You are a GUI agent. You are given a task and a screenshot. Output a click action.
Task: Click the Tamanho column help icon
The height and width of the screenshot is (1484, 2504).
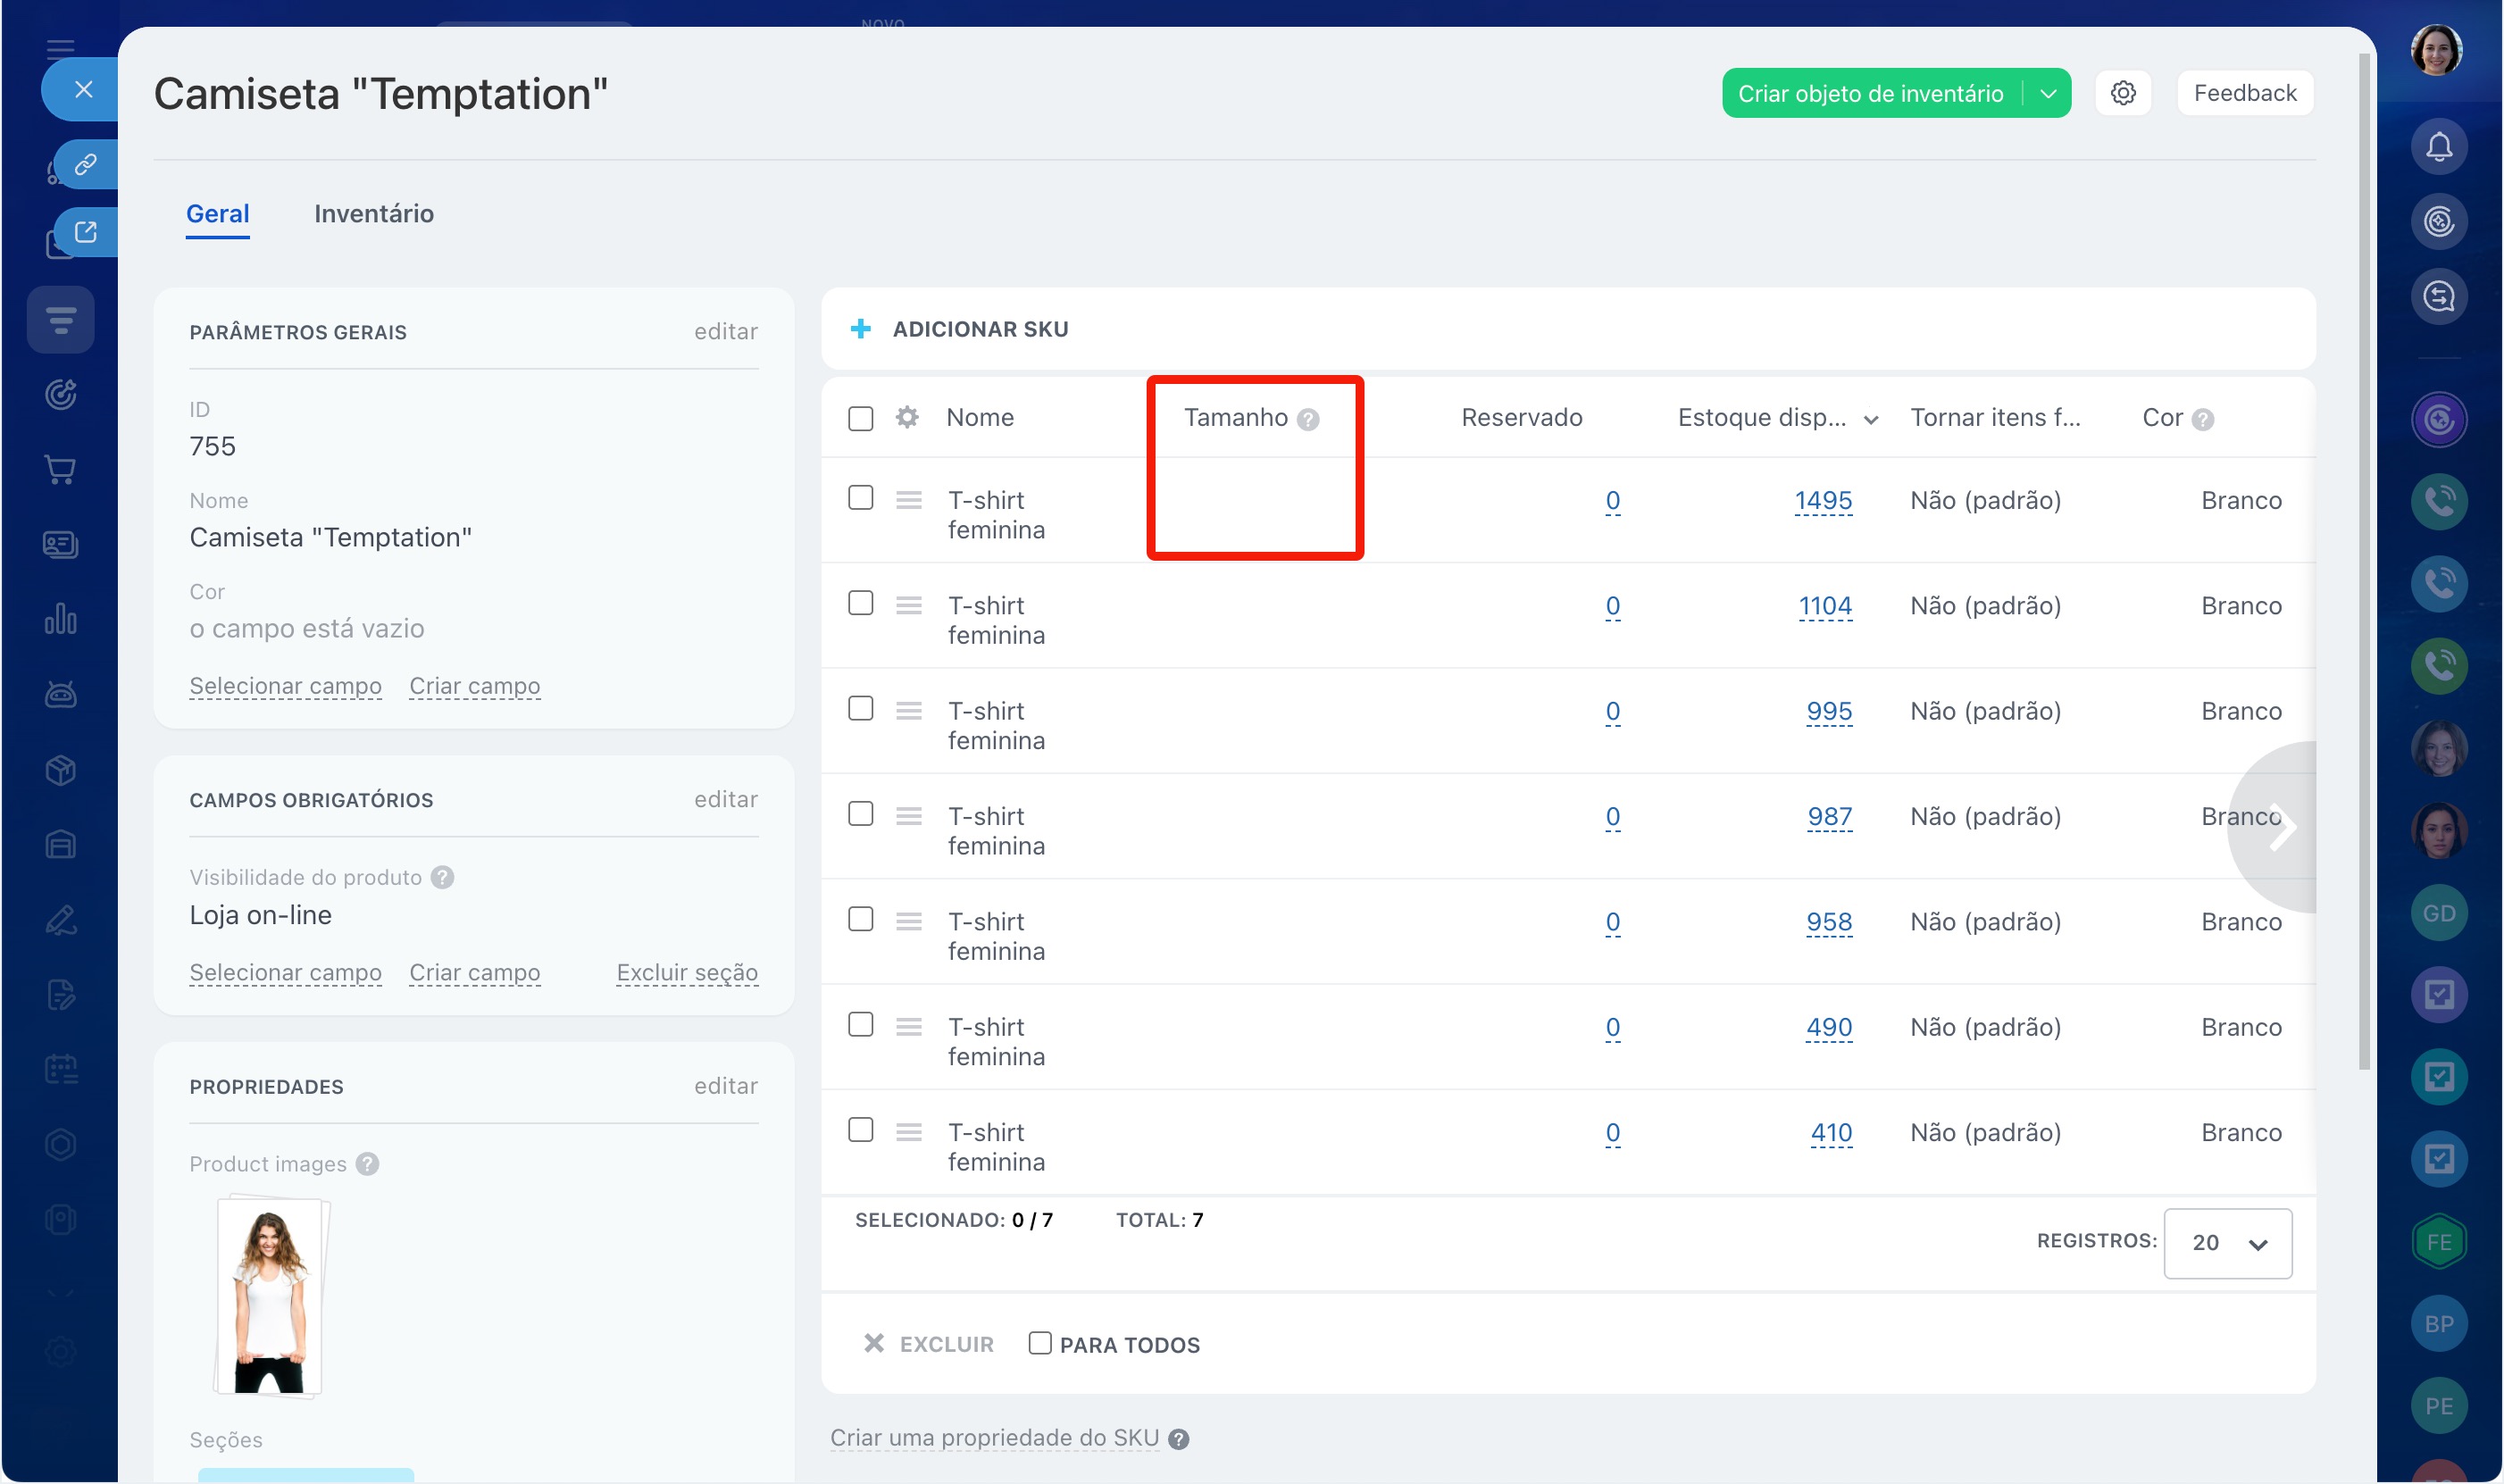[x=1308, y=419]
